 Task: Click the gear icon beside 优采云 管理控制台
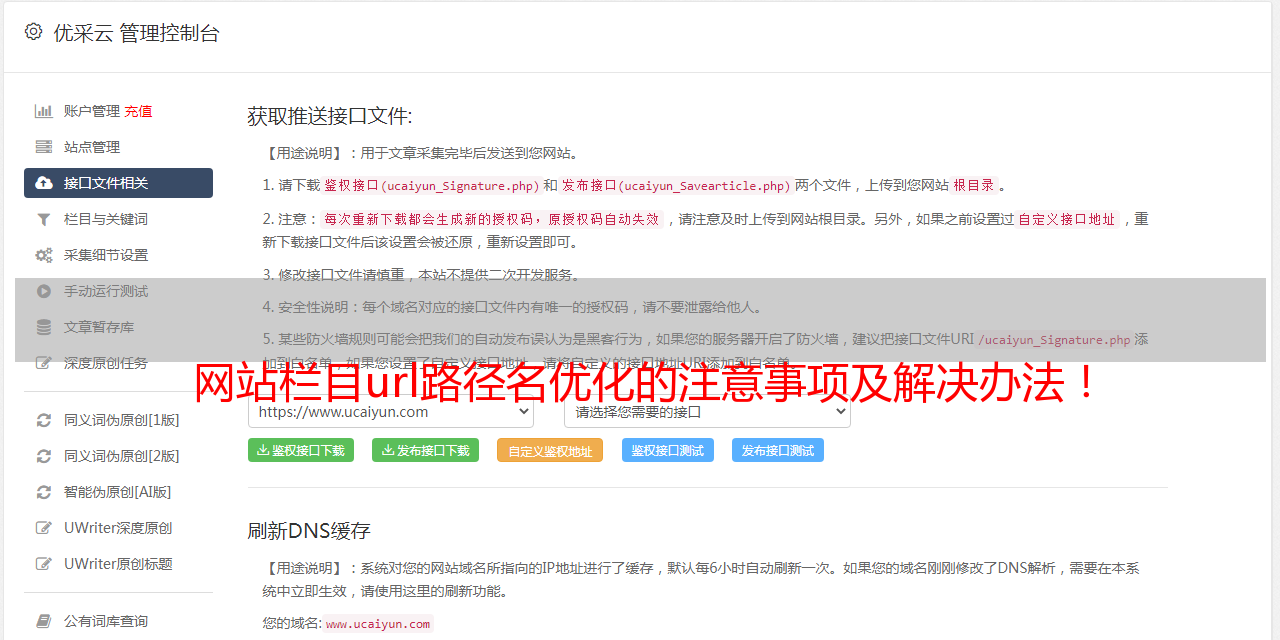click(33, 32)
